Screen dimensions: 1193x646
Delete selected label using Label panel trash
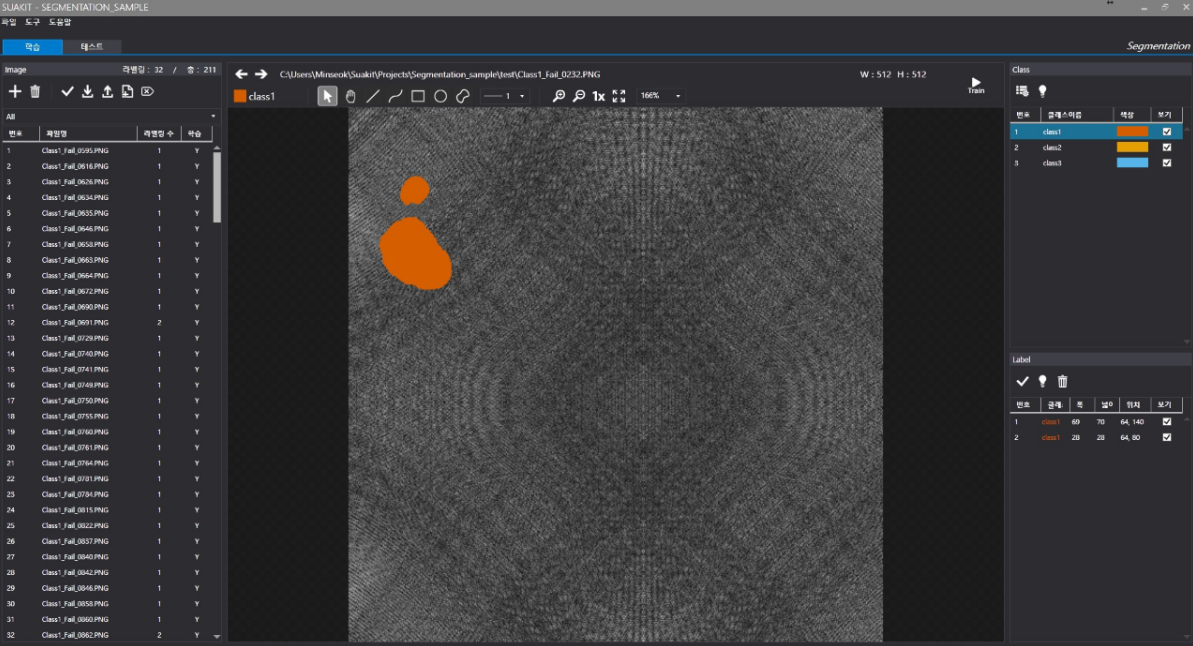point(1063,381)
